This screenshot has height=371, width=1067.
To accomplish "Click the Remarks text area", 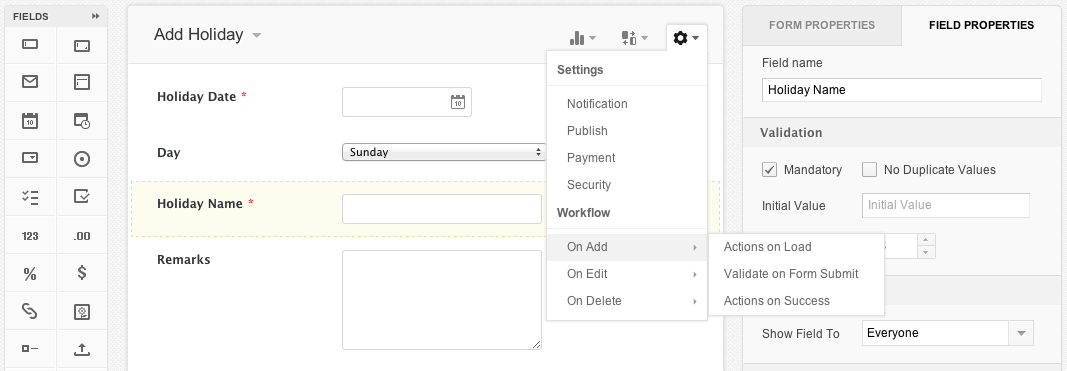I will pyautogui.click(x=442, y=300).
